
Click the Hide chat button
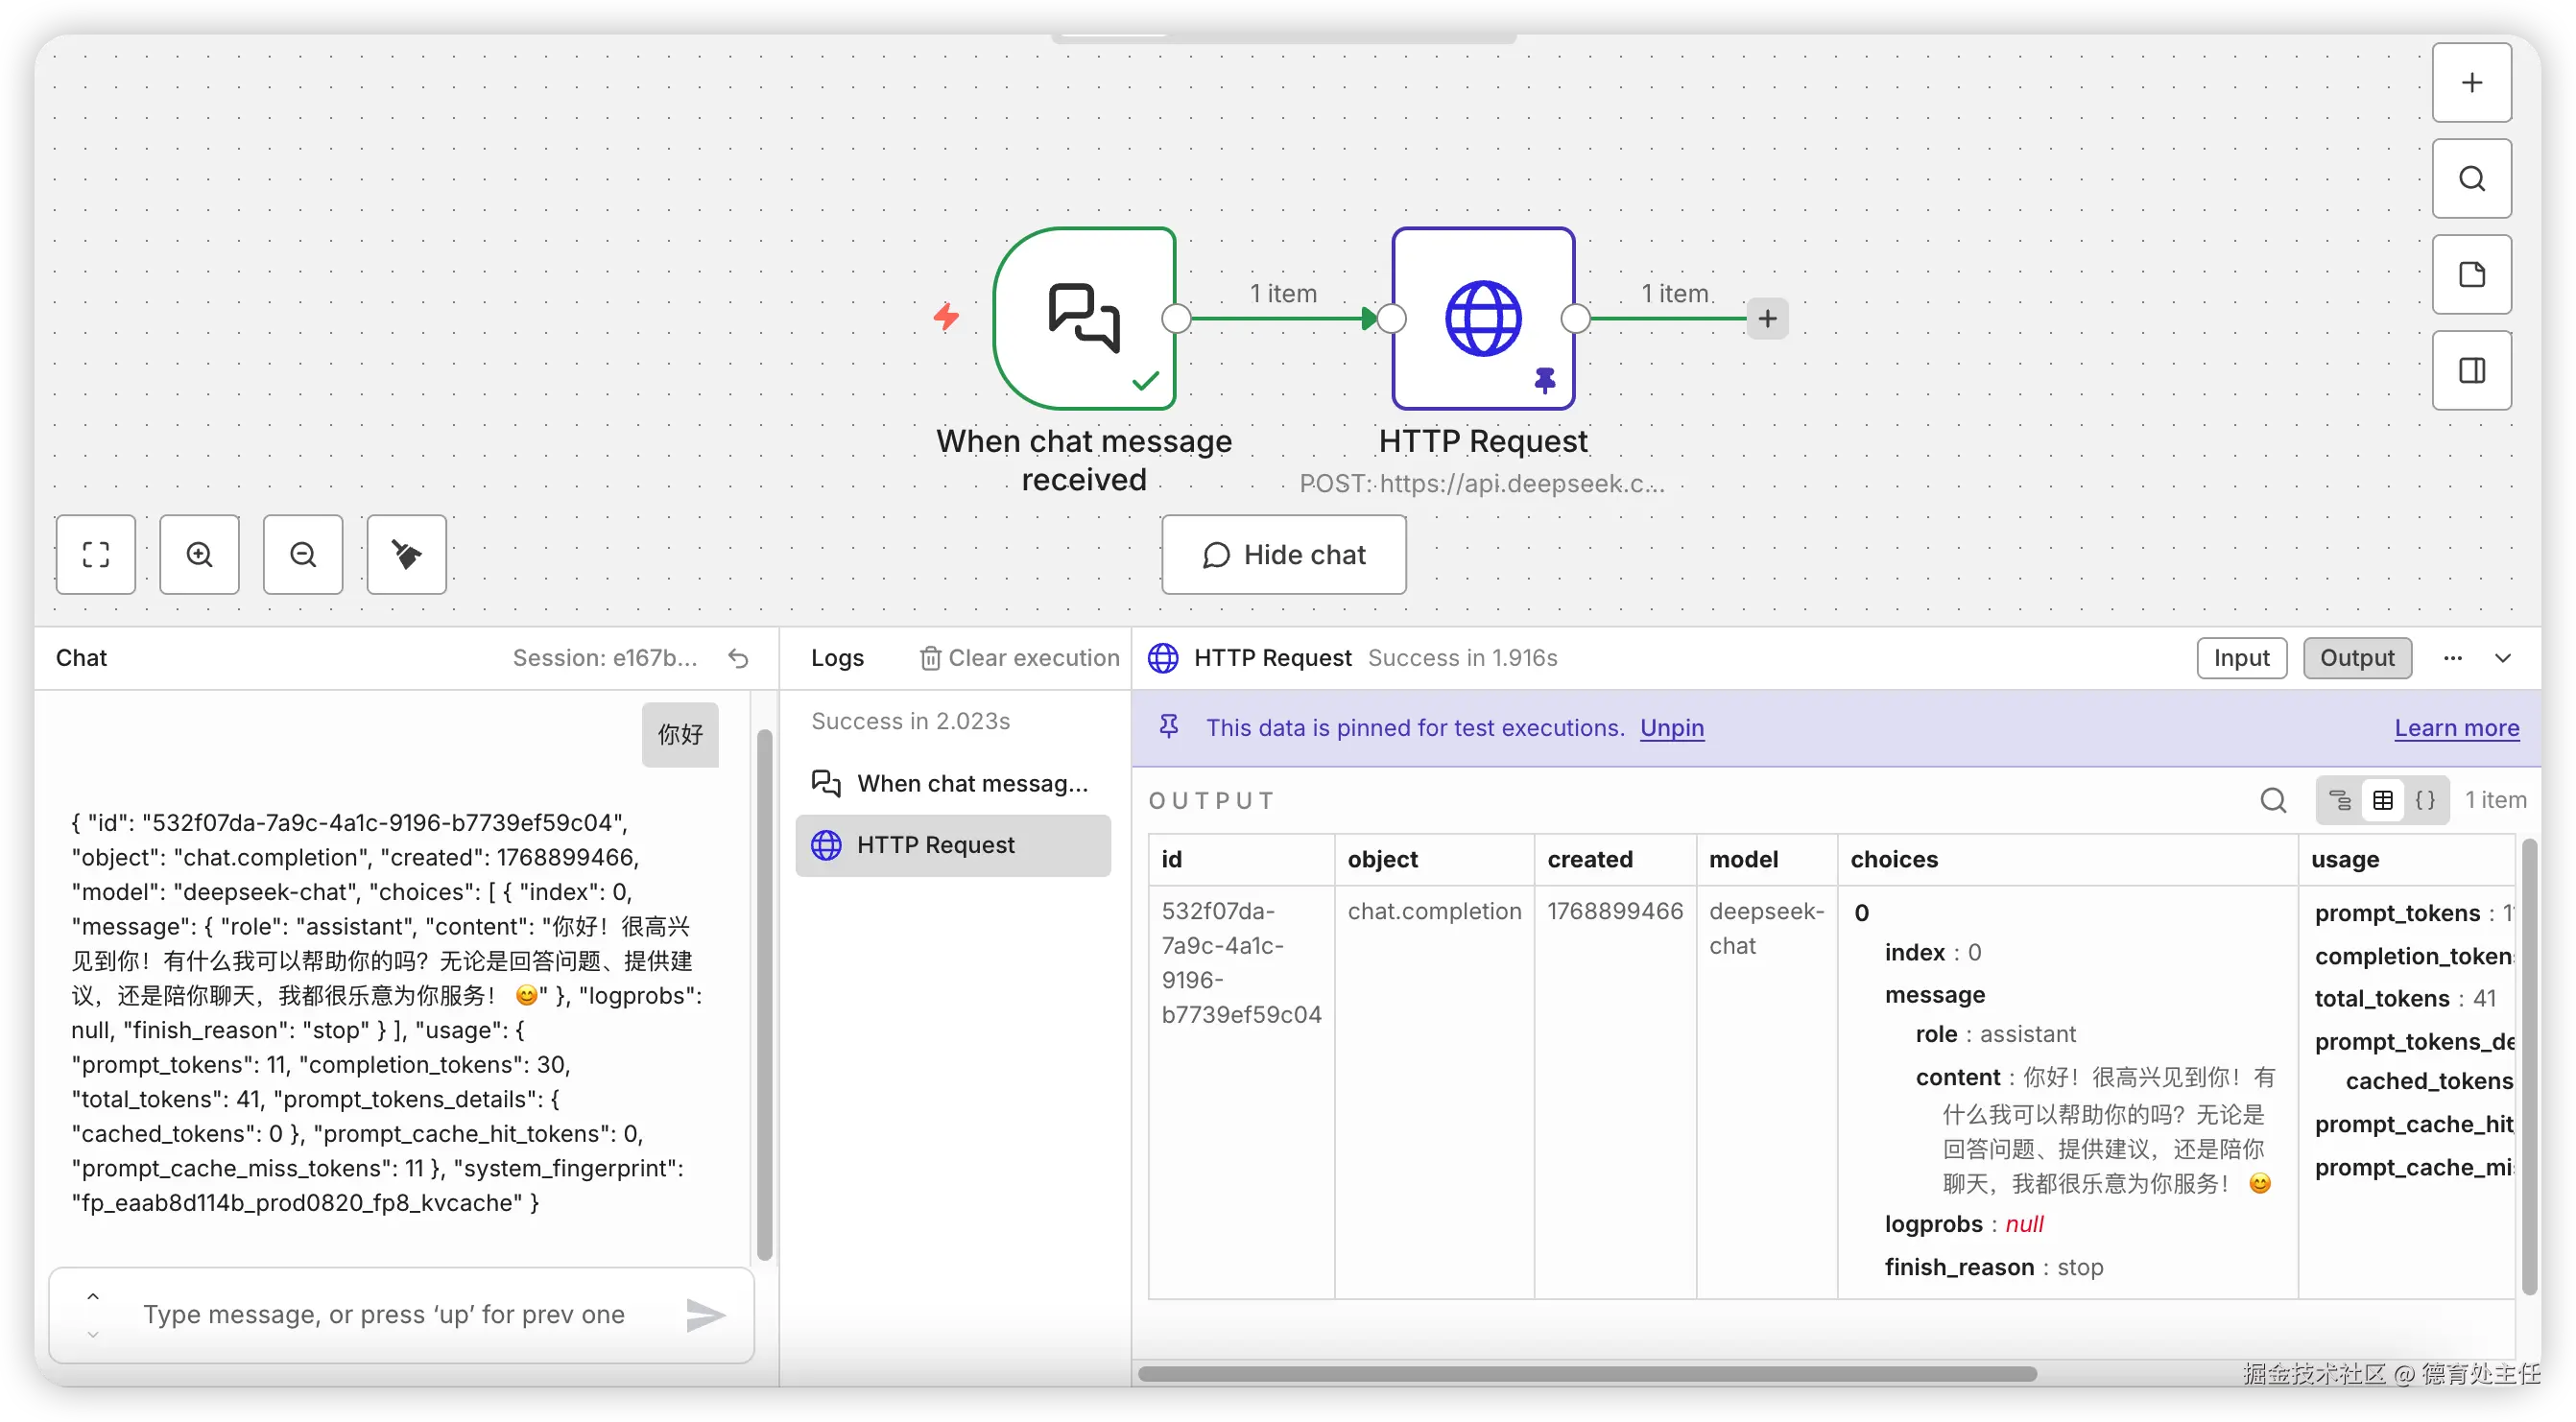point(1283,555)
